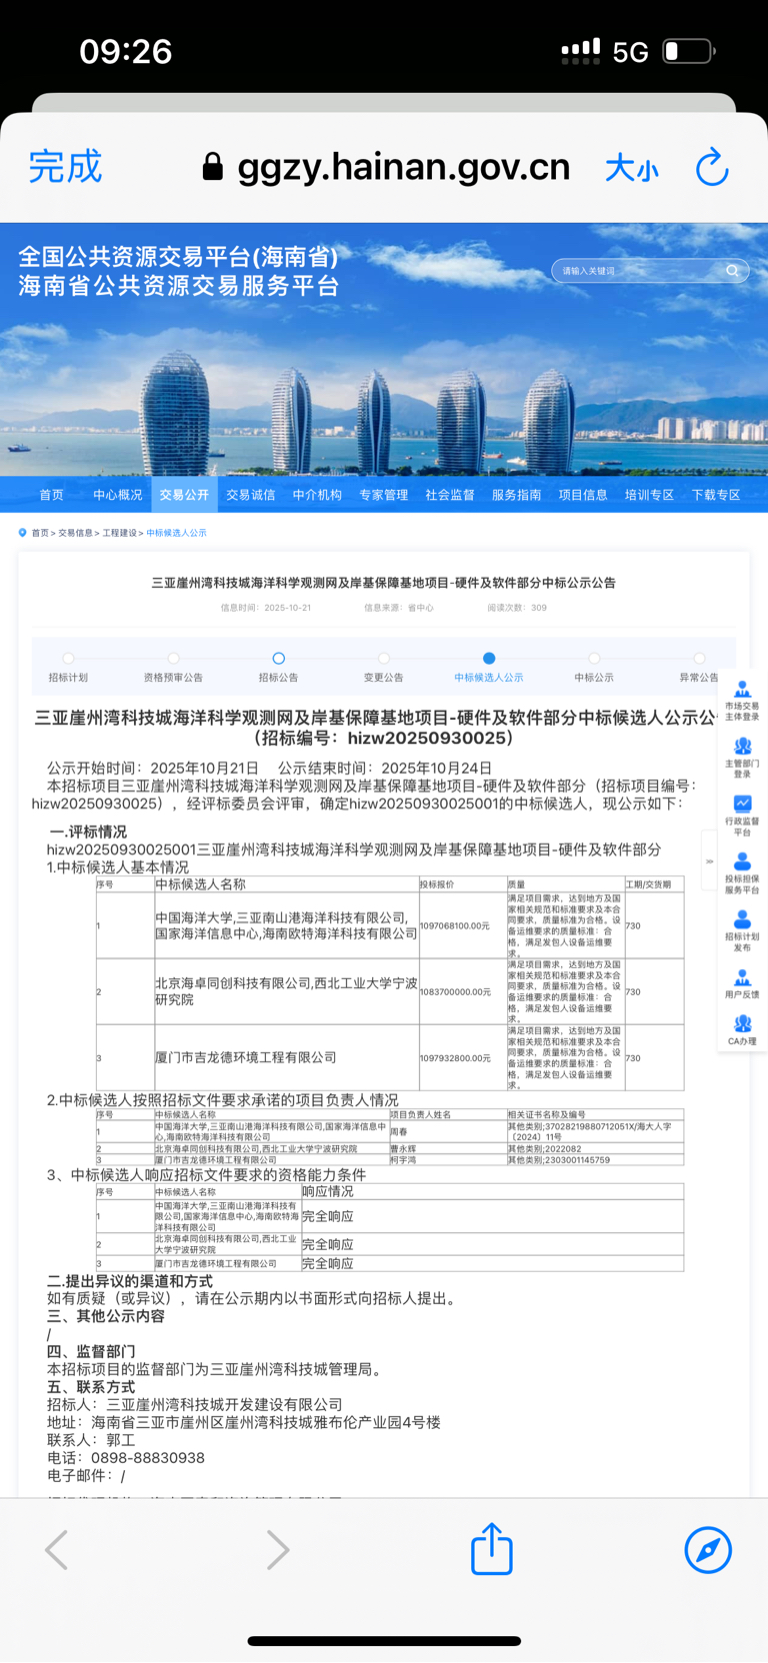Image resolution: width=768 pixels, height=1663 pixels.
Task: Go back with the browser back arrow
Action: pos(57,1550)
